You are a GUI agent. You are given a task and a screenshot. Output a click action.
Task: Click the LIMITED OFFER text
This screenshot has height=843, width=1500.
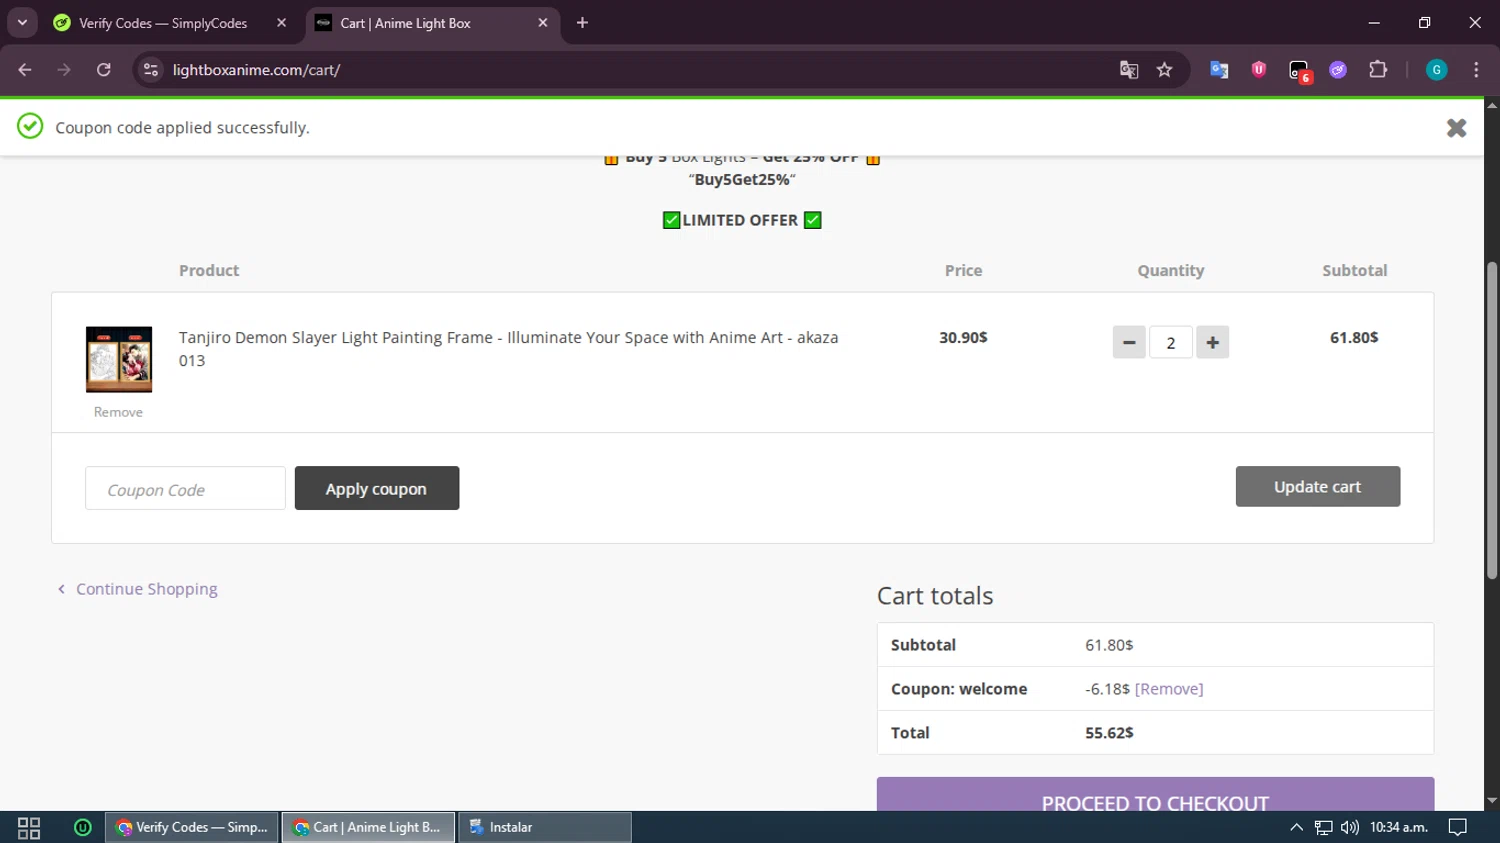(740, 220)
